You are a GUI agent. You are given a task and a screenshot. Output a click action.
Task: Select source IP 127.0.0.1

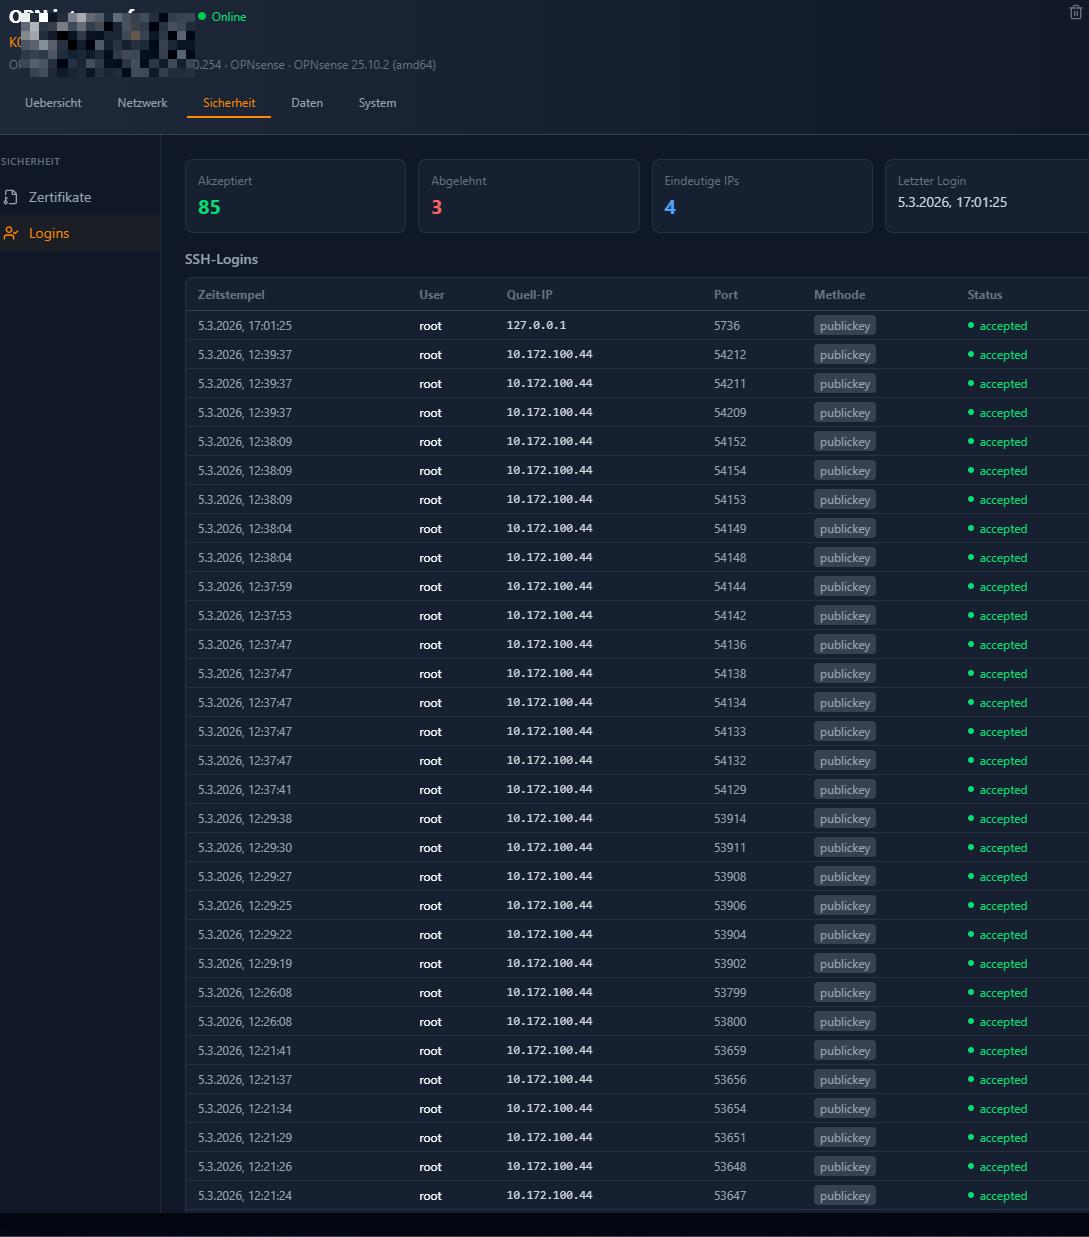536,326
